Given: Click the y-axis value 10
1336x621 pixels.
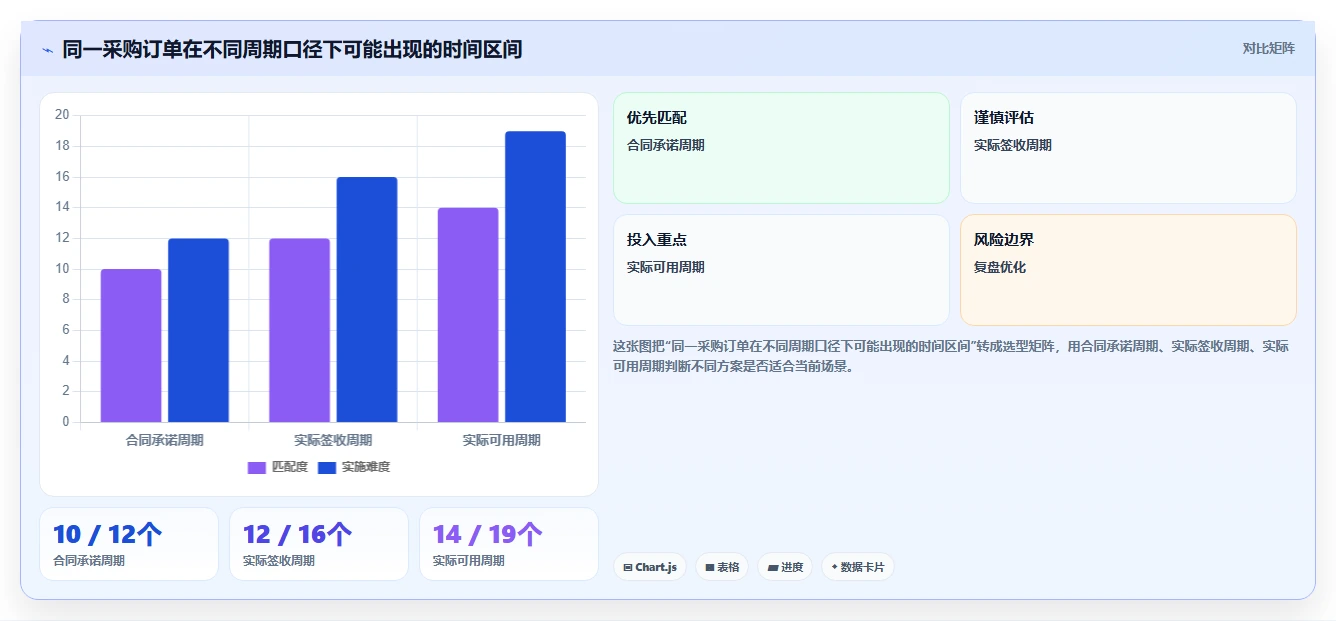Looking at the screenshot, I should pyautogui.click(x=62, y=268).
